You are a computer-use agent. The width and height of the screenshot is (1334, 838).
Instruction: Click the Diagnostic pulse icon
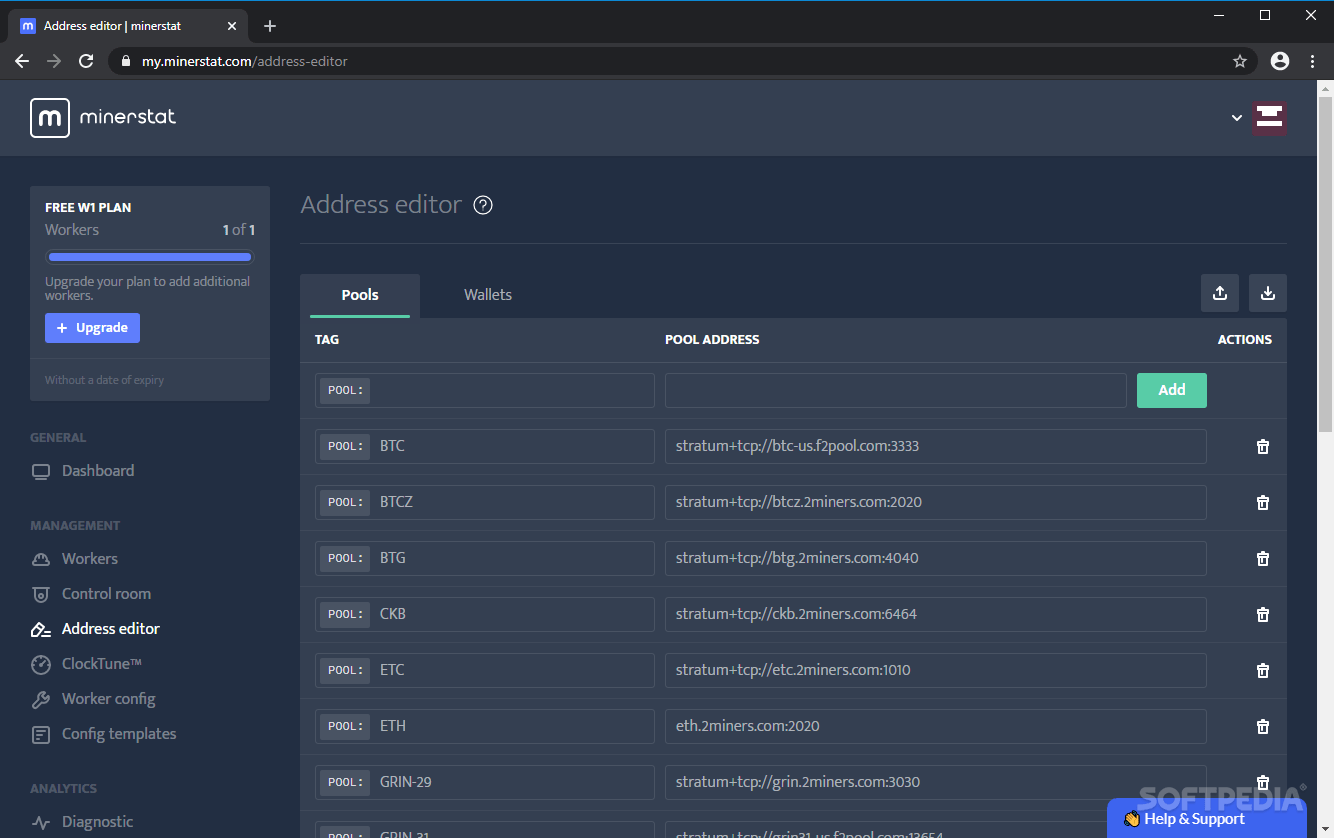tap(41, 822)
